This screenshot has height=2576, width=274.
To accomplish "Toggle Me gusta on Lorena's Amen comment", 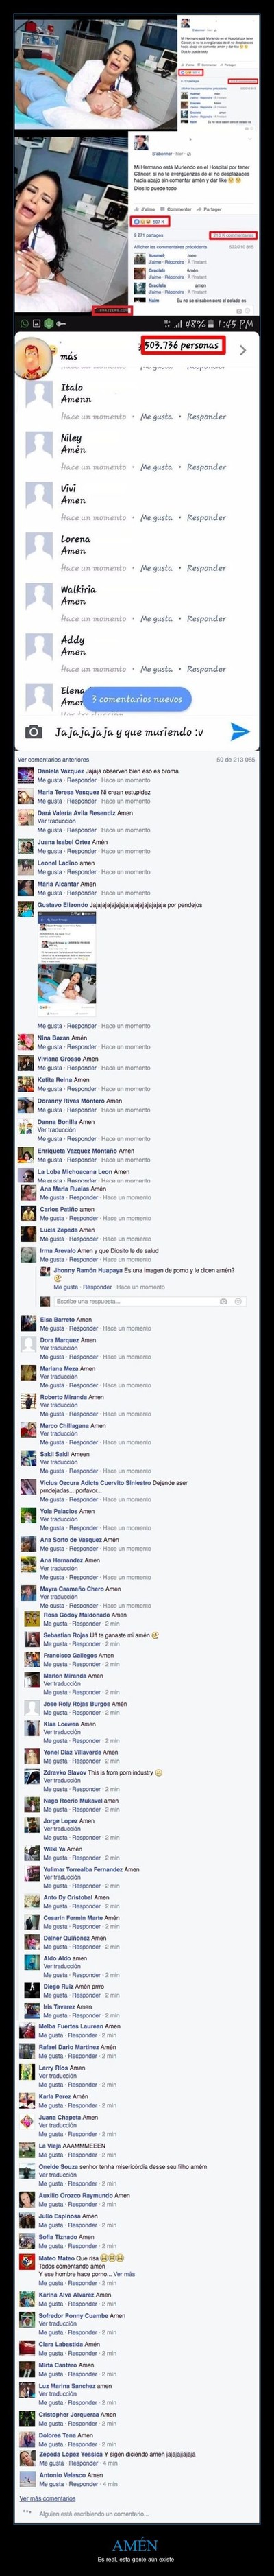I will (156, 568).
